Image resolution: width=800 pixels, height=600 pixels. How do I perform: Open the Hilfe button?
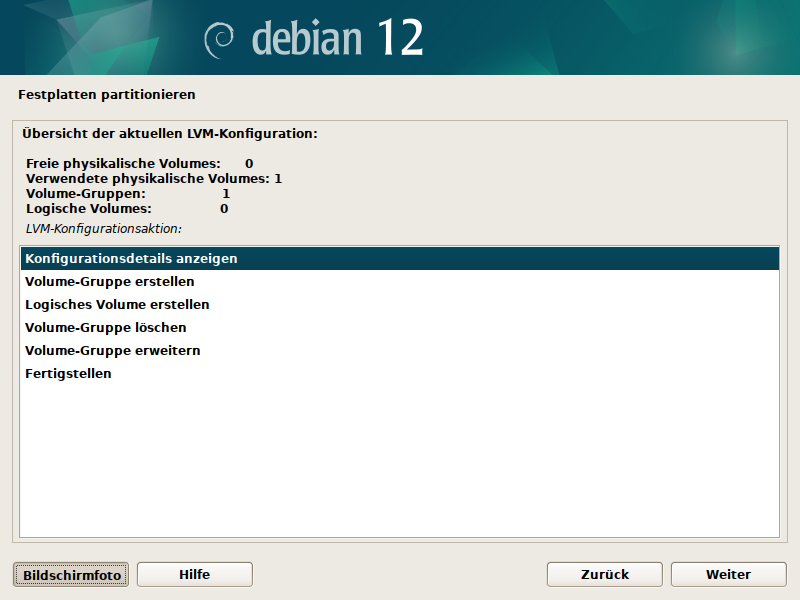[x=194, y=574]
